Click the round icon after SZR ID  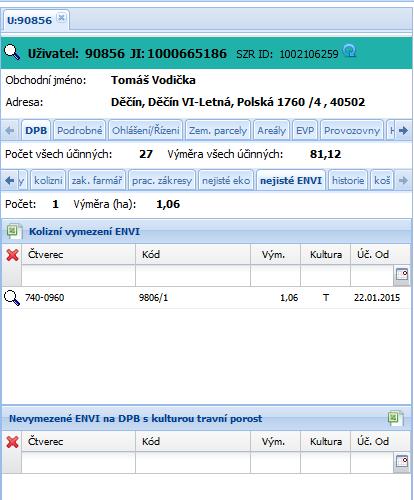[x=350, y=51]
